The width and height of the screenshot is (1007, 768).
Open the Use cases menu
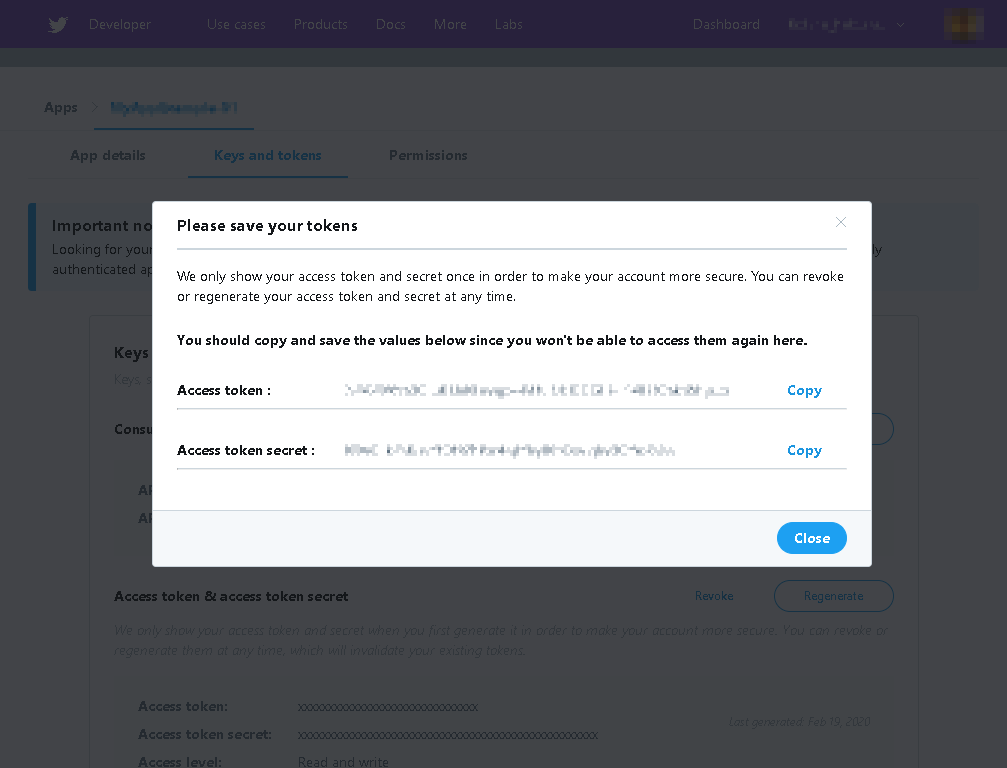[236, 24]
